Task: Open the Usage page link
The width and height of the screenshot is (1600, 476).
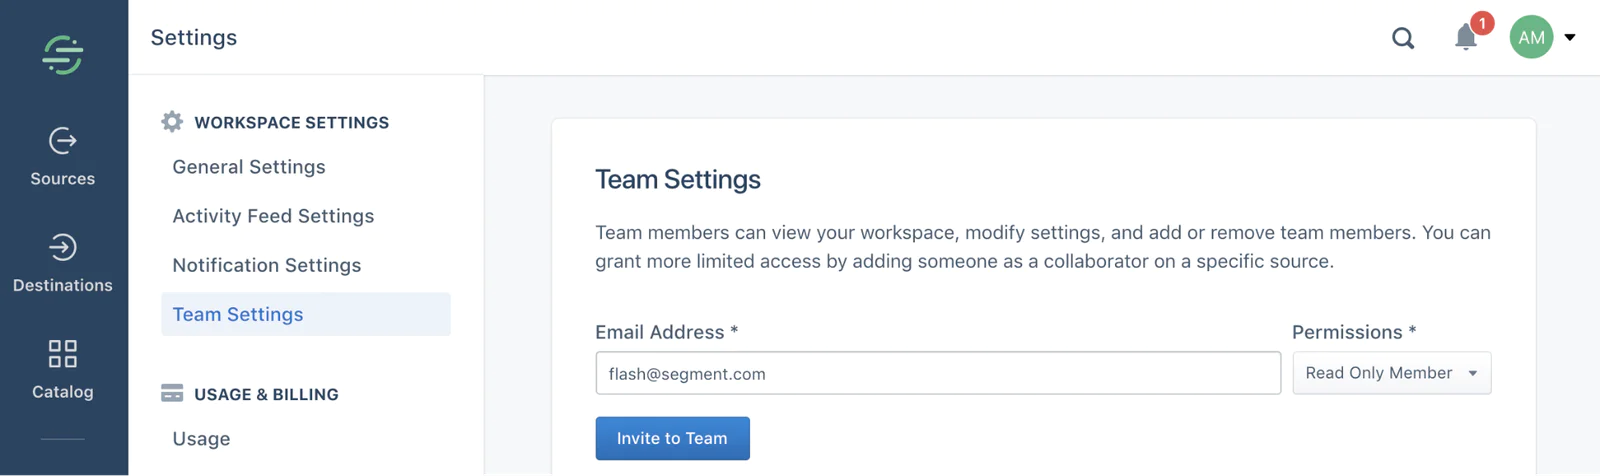Action: [x=201, y=439]
